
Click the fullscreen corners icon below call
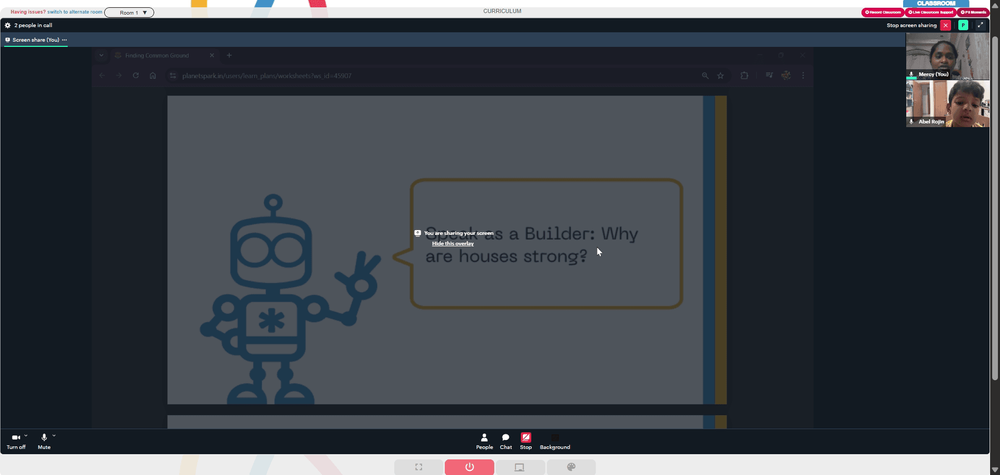(x=418, y=467)
